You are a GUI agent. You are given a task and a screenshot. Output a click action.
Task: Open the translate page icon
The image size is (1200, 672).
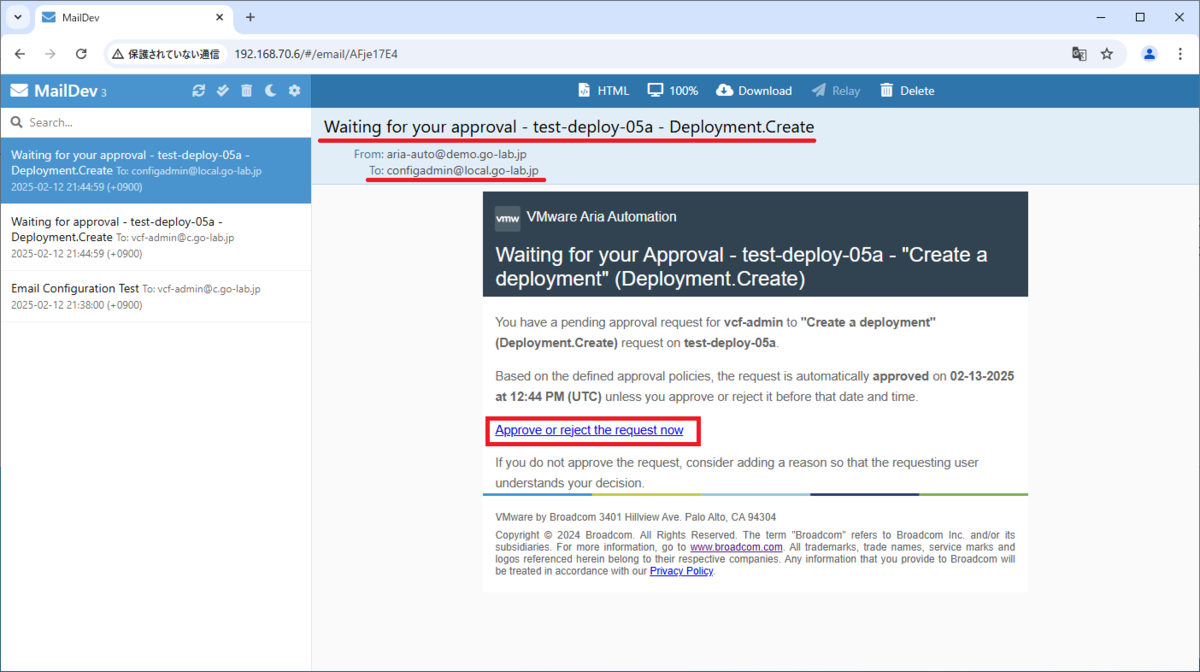[x=1079, y=54]
